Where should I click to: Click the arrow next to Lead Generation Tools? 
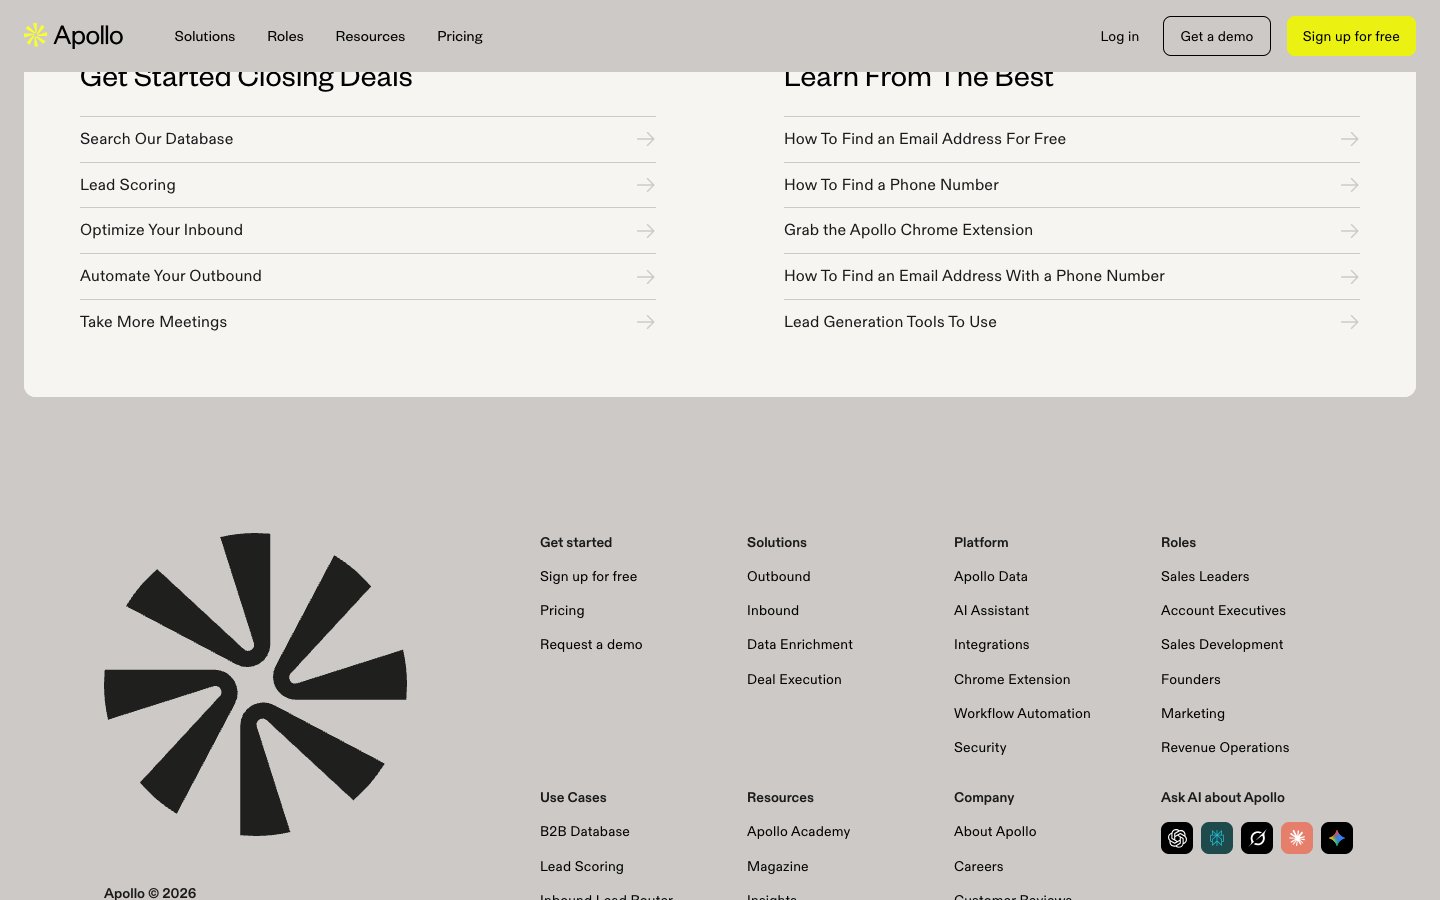tap(1349, 322)
